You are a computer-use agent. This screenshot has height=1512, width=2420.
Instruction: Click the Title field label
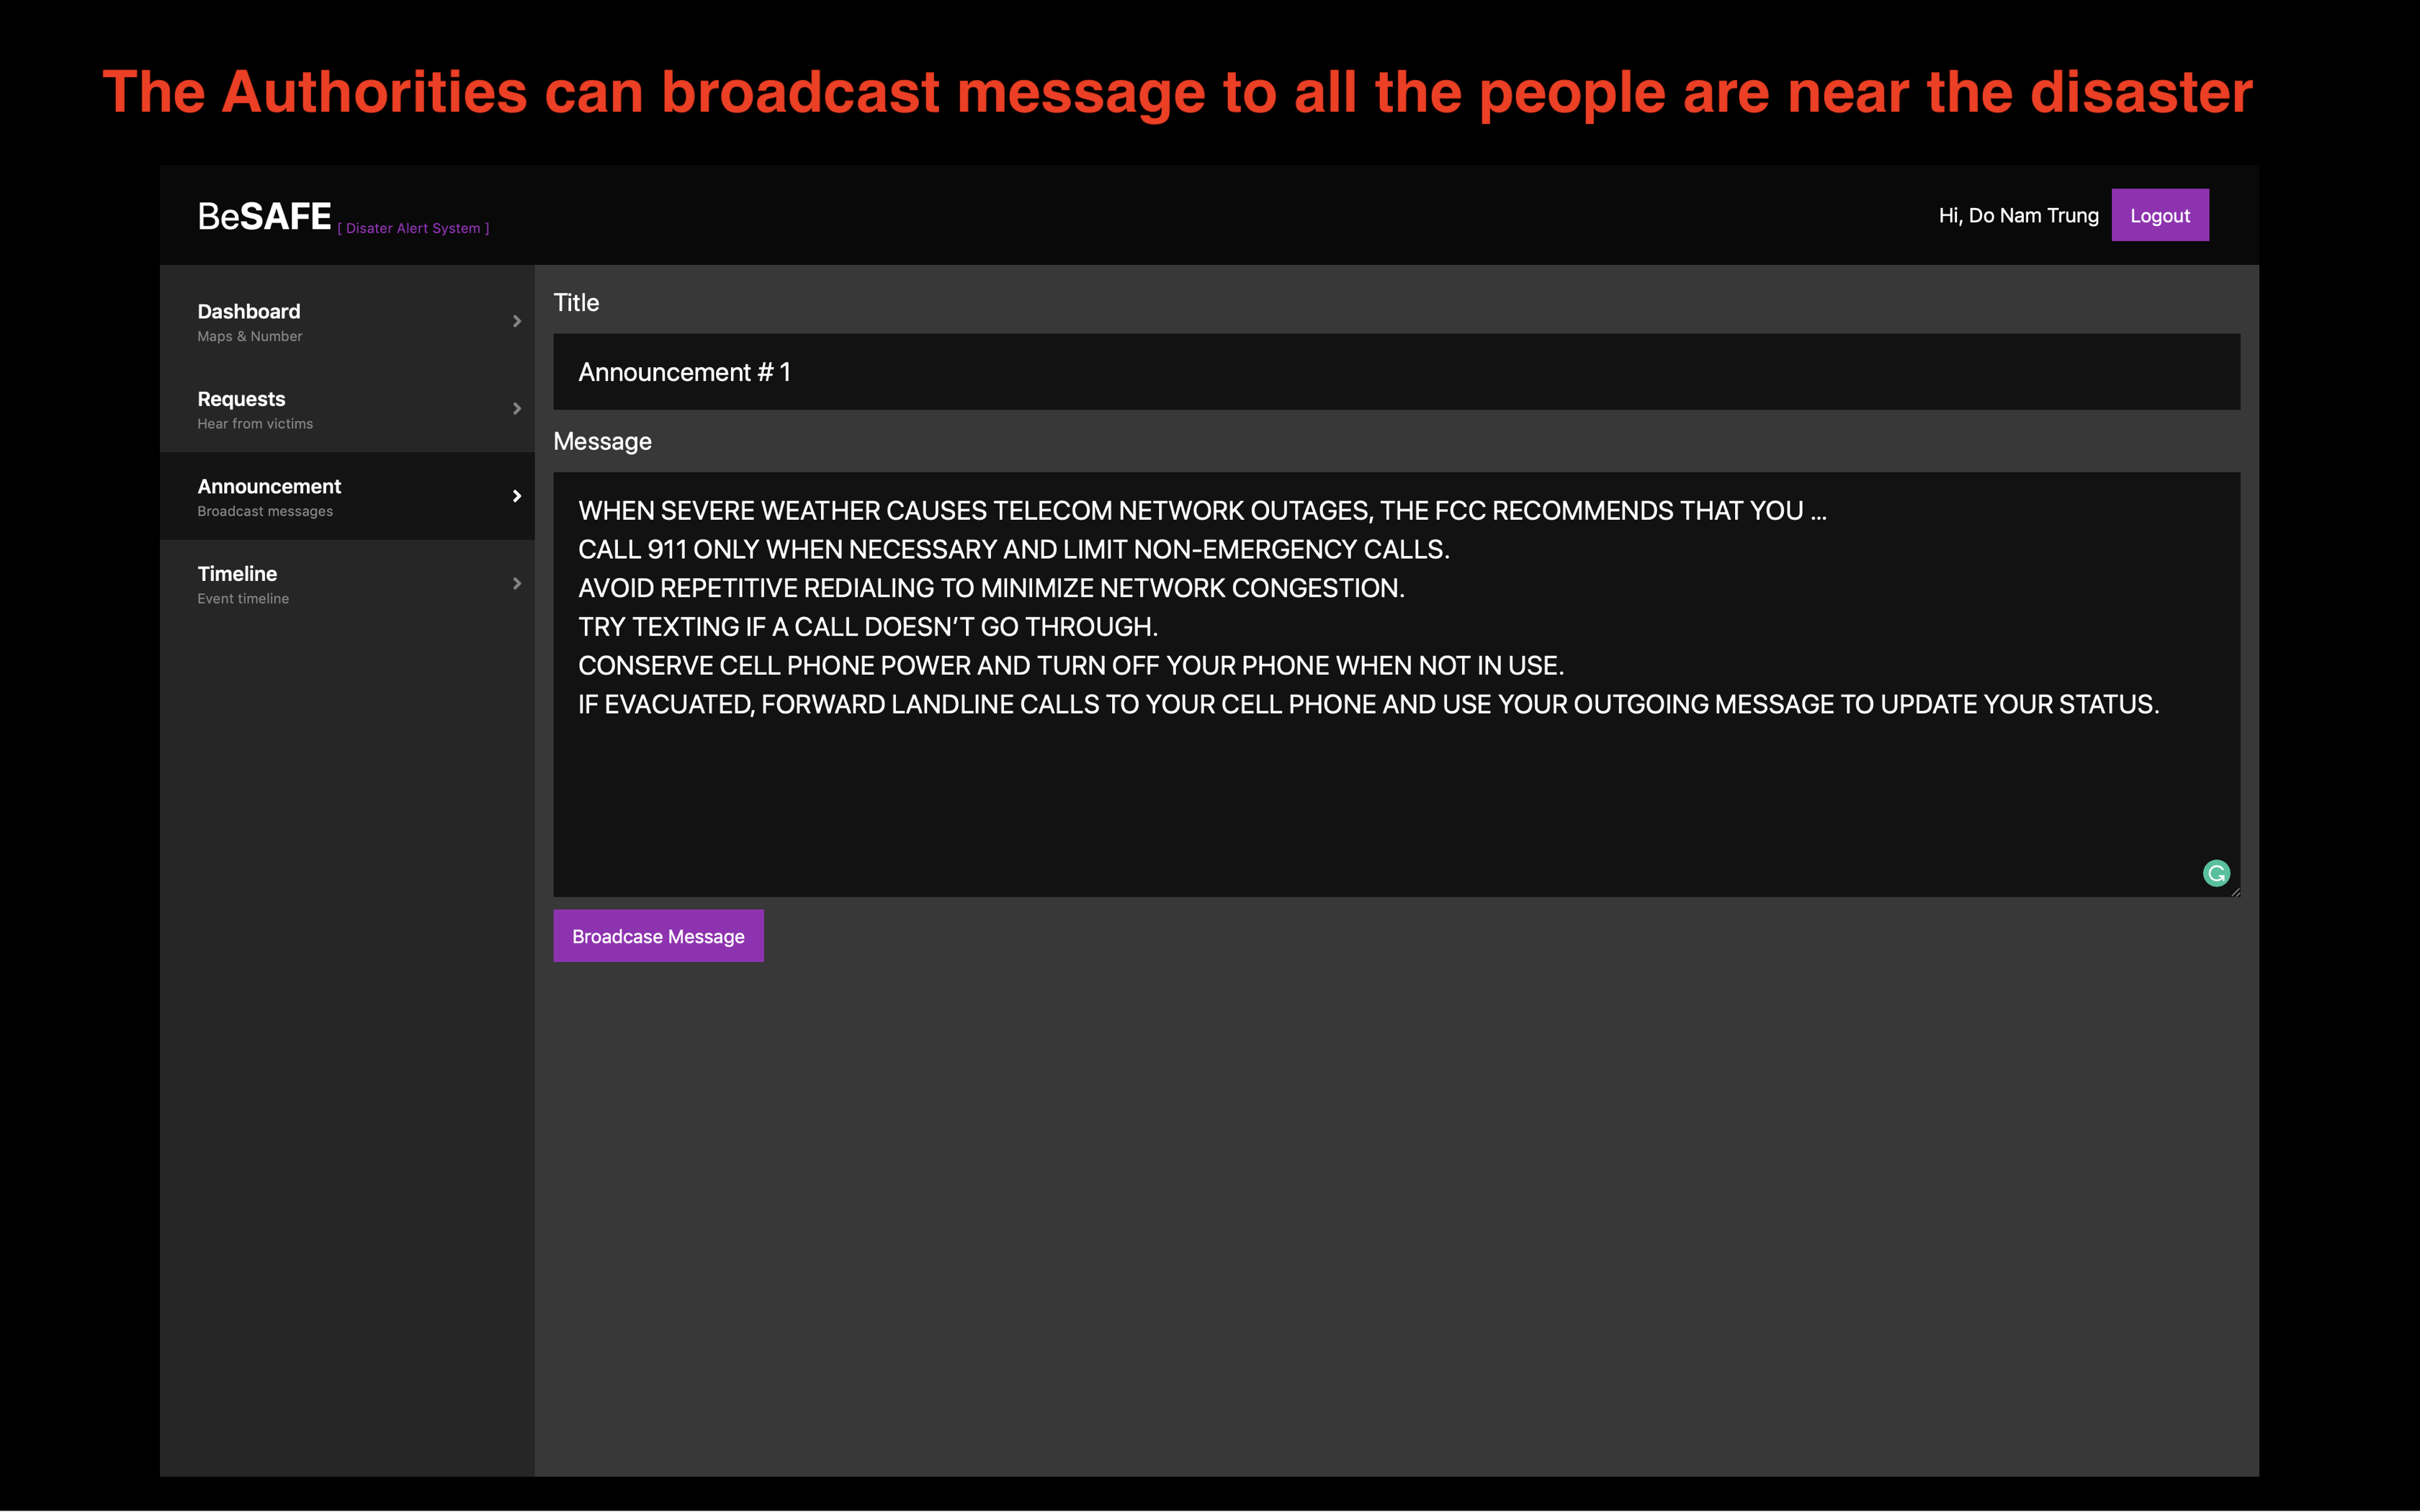point(576,303)
